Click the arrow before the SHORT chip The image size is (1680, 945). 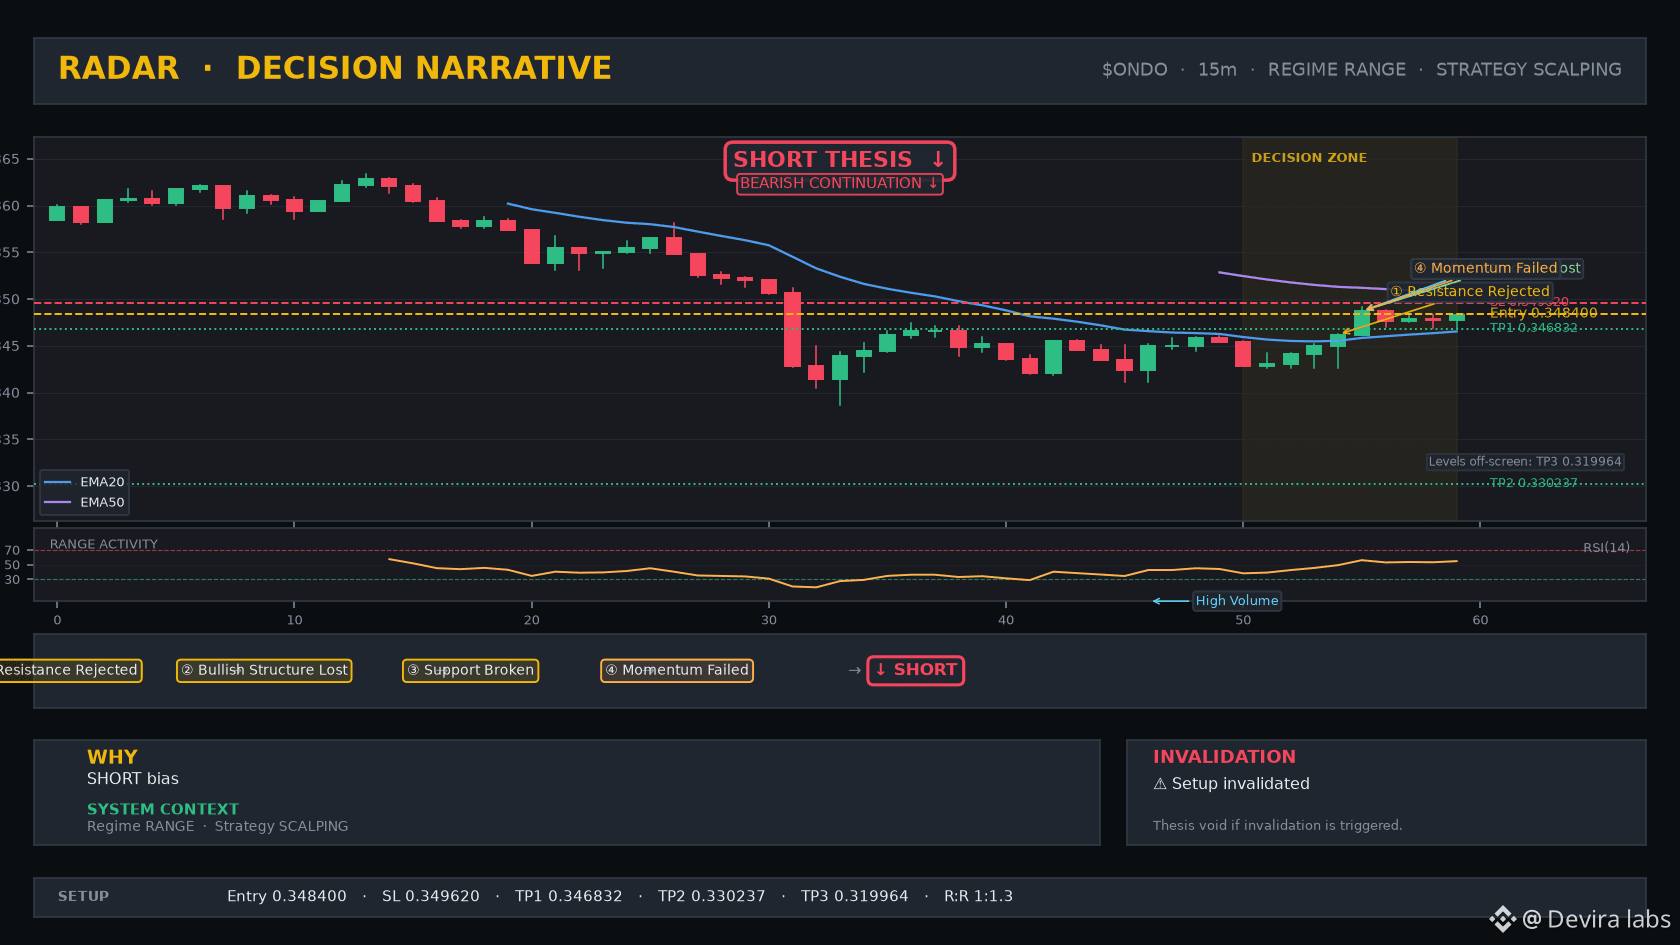click(854, 670)
